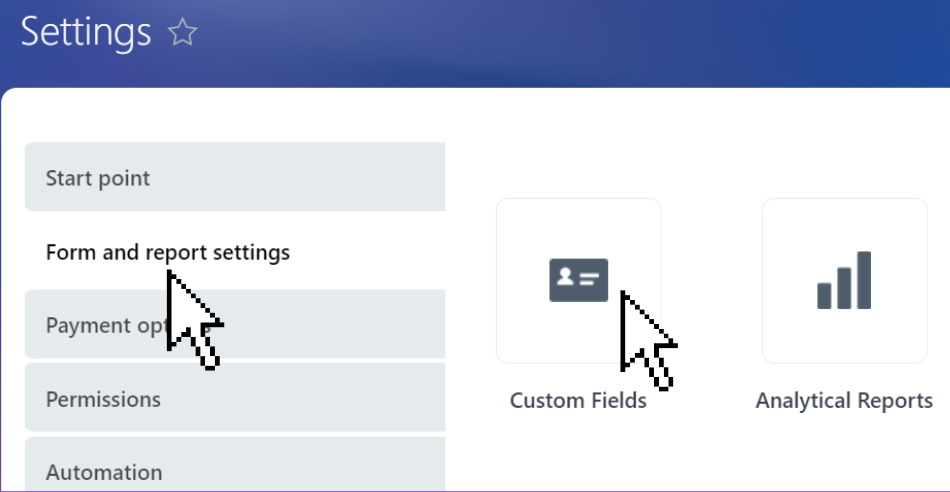Click the Settings page heading
Screen dimensions: 950x492
(85, 33)
